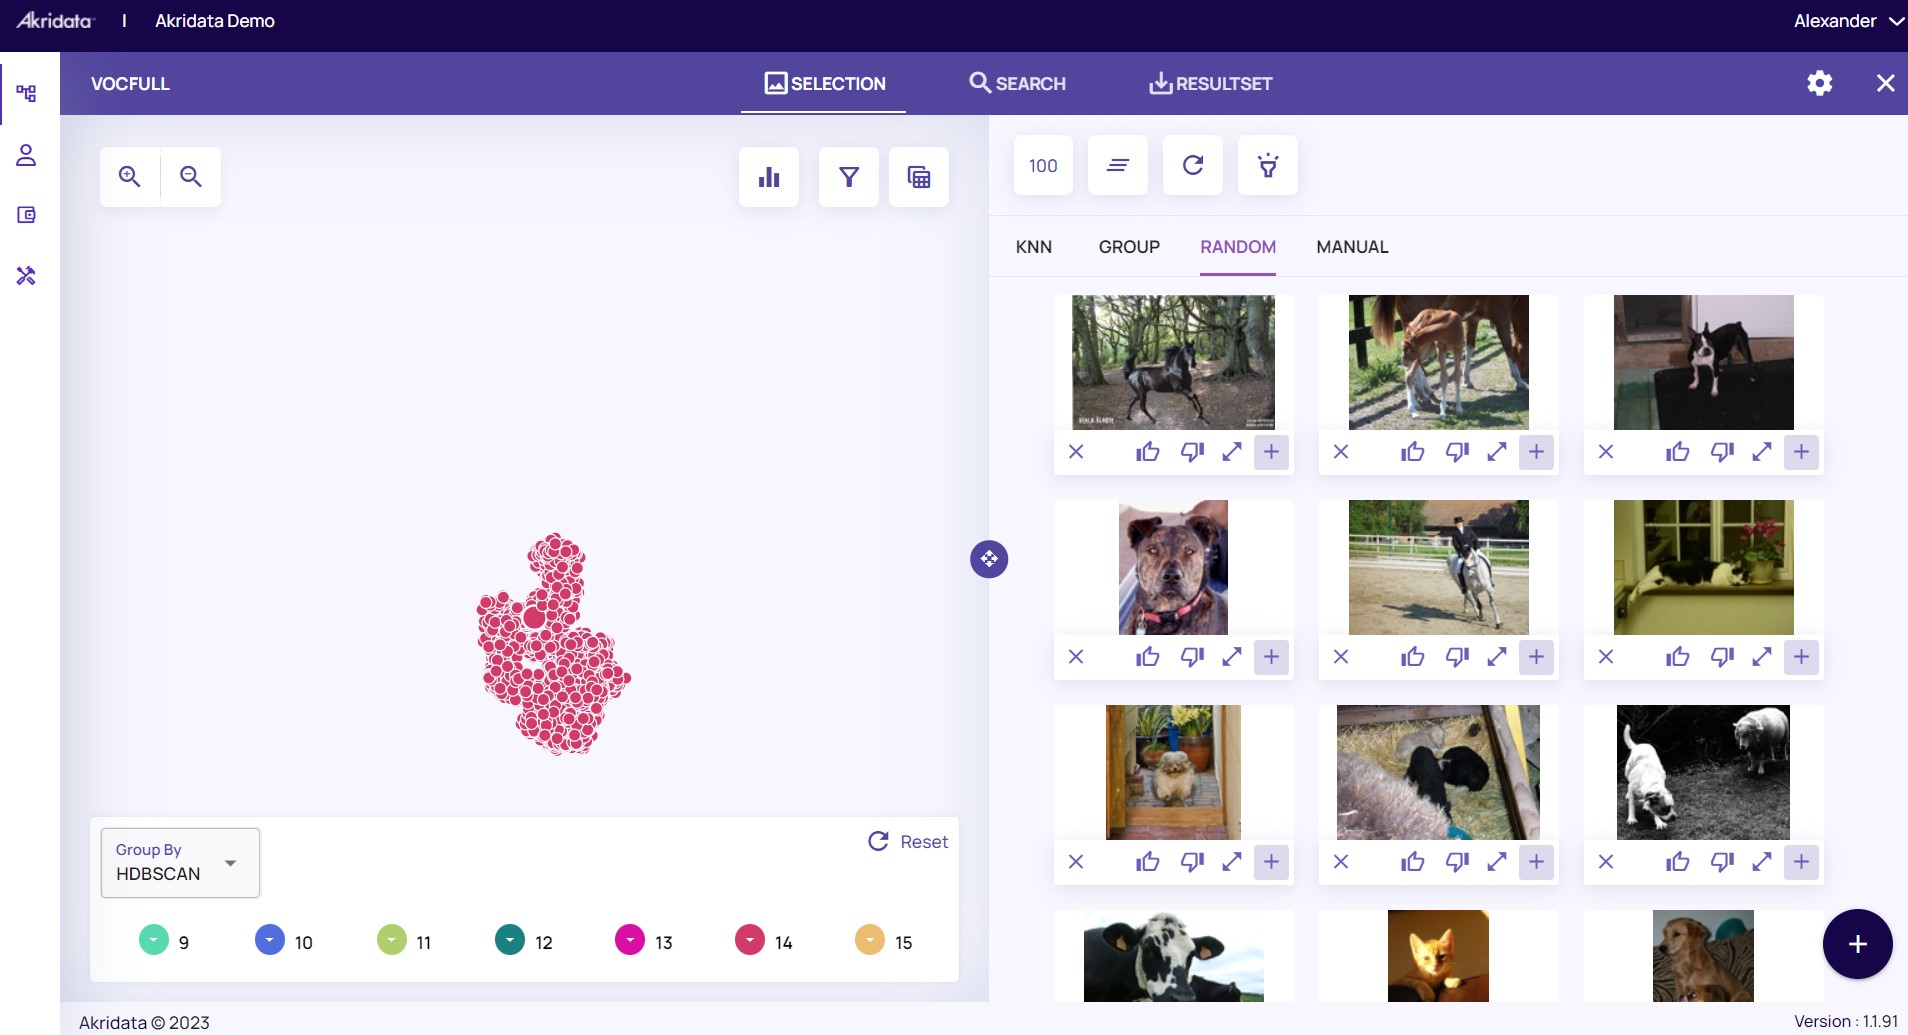The image size is (1908, 1035).
Task: Open the orange kitten thumbnail
Action: click(1438, 956)
